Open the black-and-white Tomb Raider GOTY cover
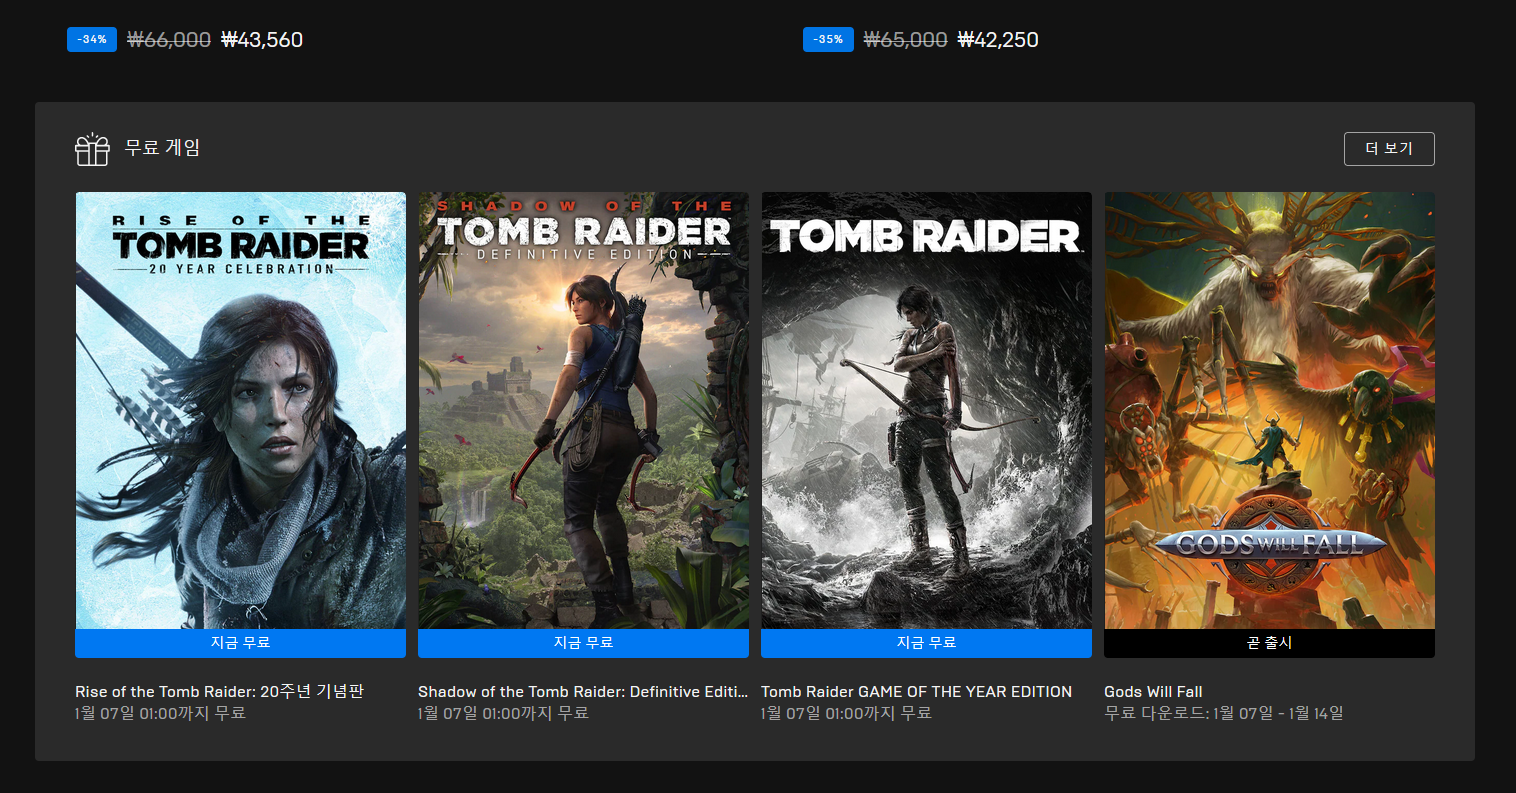Viewport: 1516px width, 793px height. point(926,410)
